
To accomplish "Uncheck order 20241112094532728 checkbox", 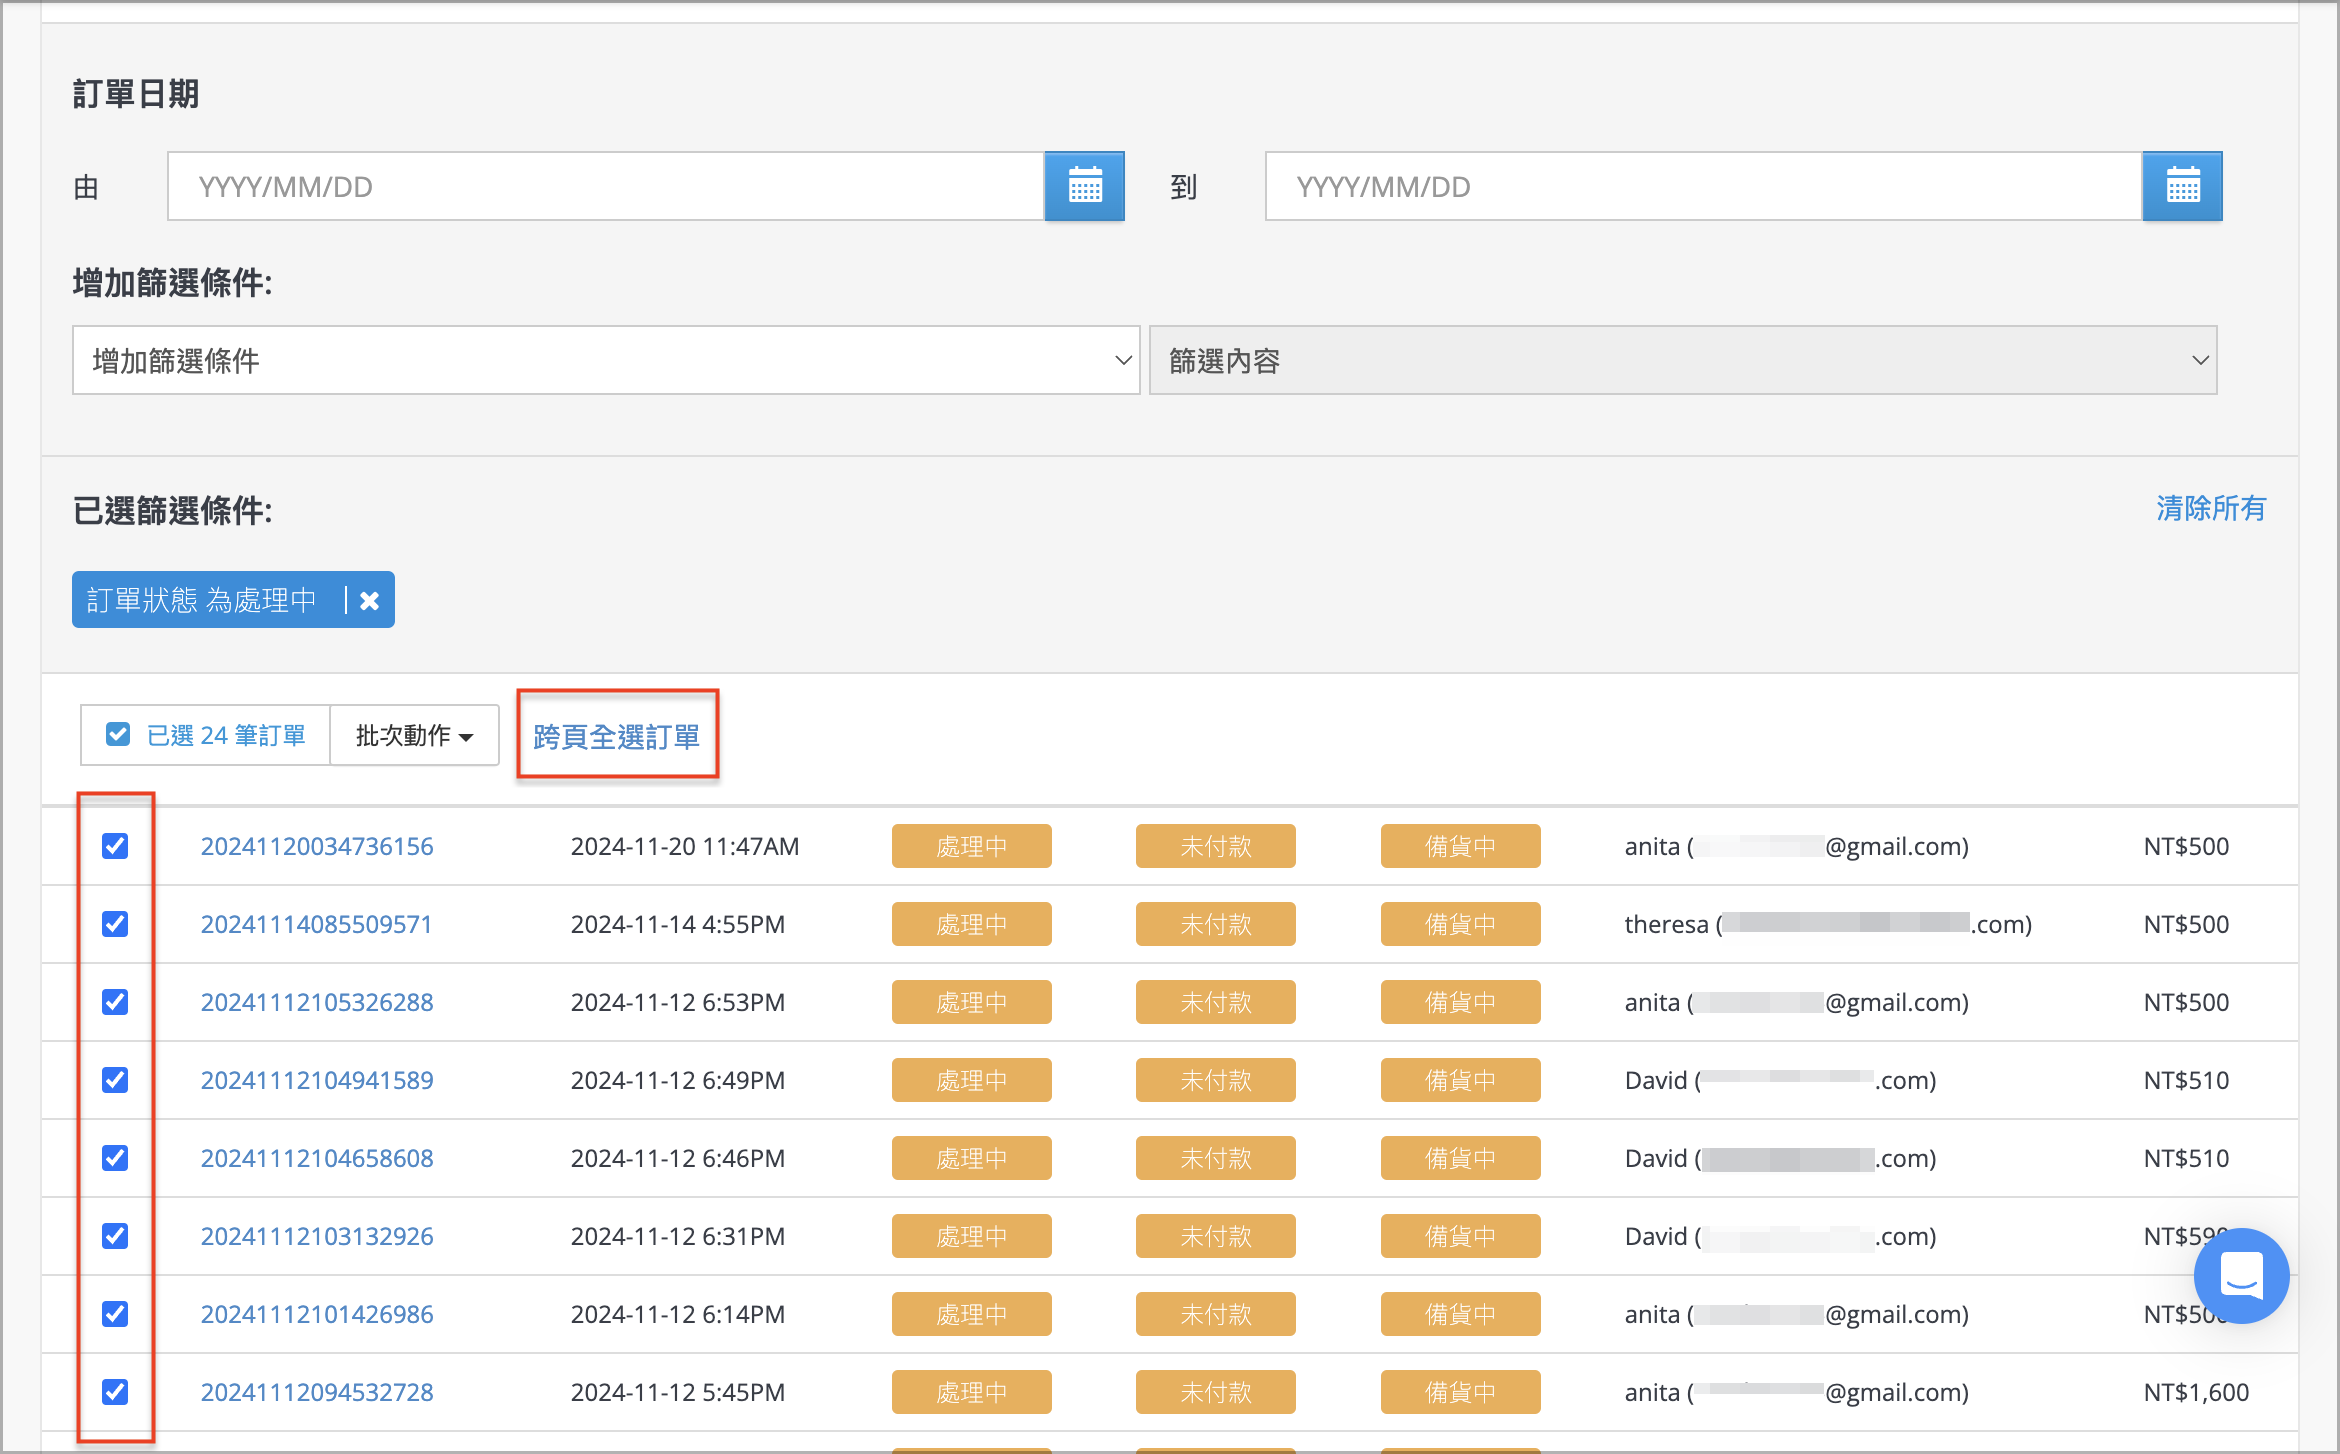I will 115,1392.
